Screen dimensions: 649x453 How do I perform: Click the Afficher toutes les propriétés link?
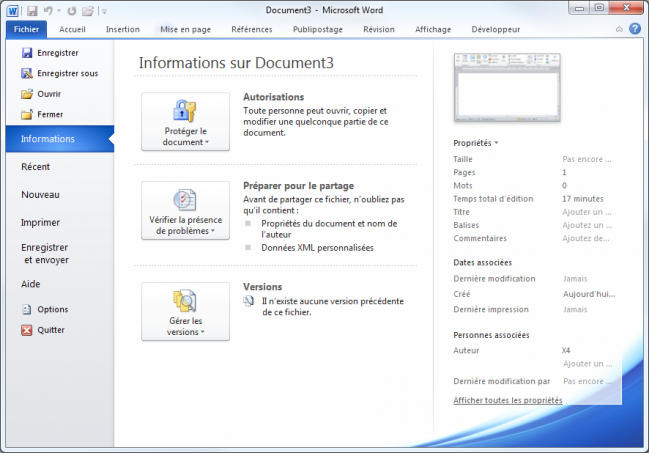pyautogui.click(x=507, y=400)
